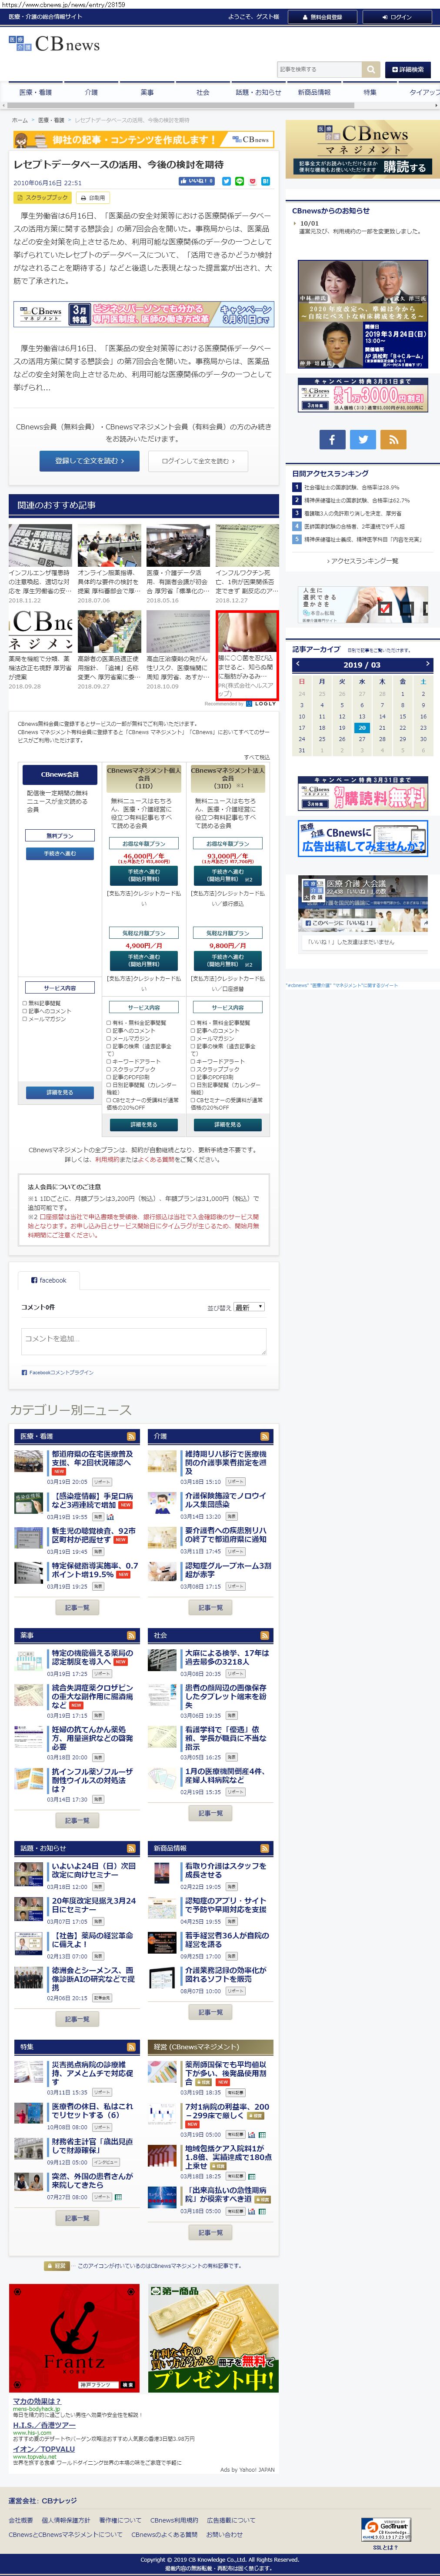
Task: Open 個人情報保護方針 footer link
Action: (66, 2521)
